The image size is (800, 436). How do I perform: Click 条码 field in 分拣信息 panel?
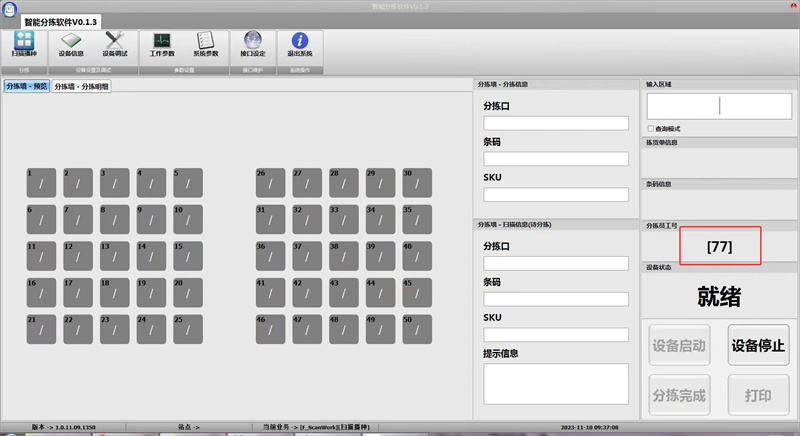556,159
